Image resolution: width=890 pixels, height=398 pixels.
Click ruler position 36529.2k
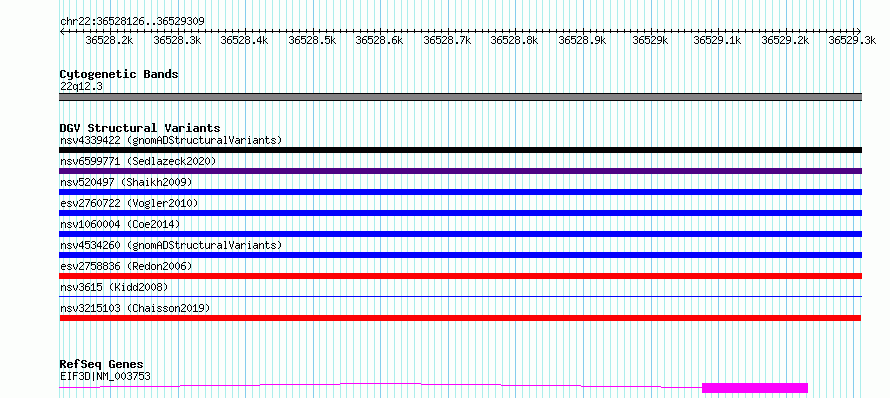(x=785, y=40)
